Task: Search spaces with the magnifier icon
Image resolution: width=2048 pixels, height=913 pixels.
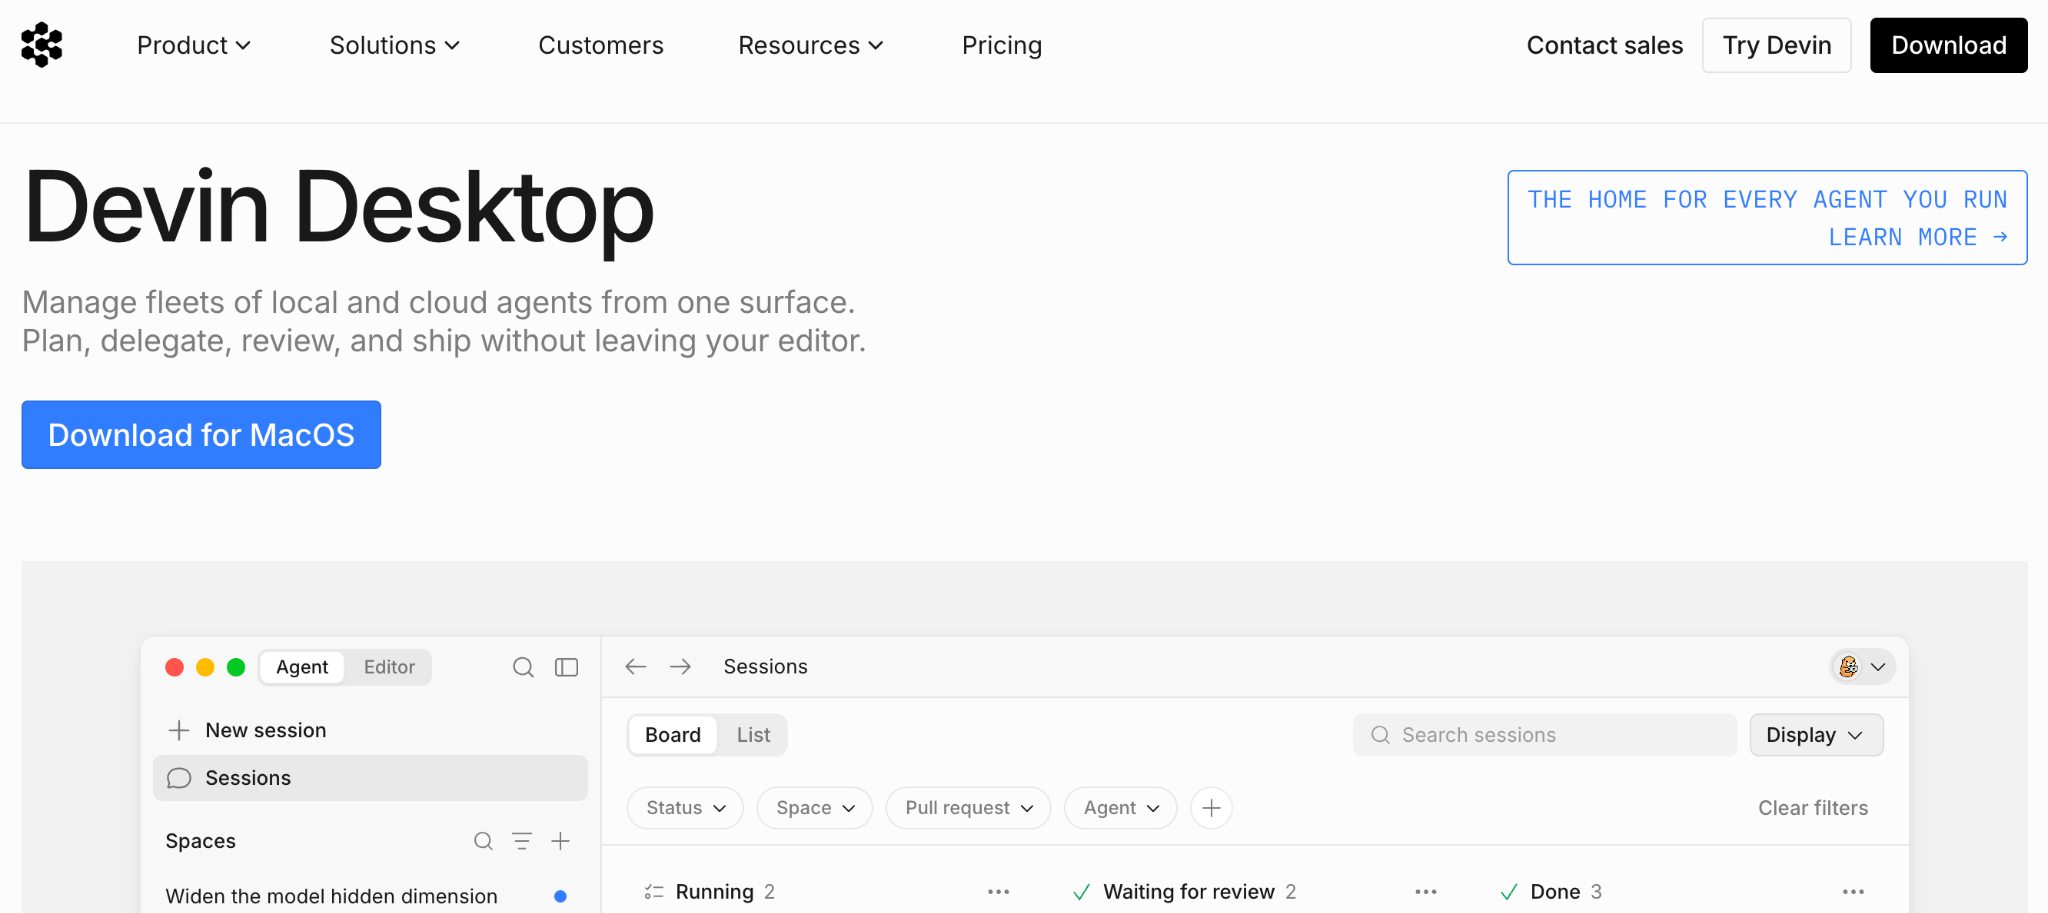Action: tap(483, 841)
